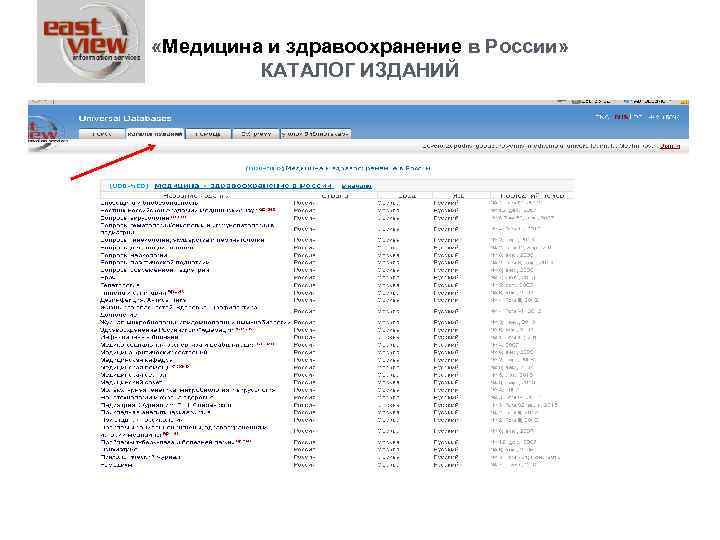Click the '(UDB-MED)' database code link
The image size is (720, 540).
click(x=129, y=186)
